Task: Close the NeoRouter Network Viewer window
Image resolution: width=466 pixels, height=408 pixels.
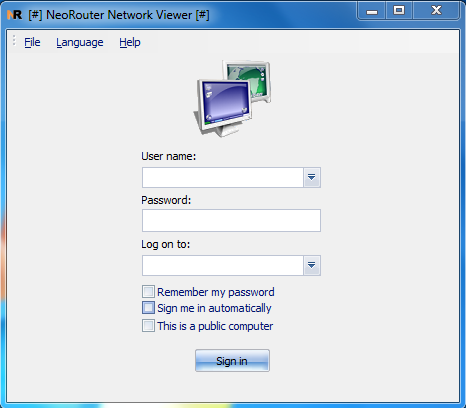Action: [436, 11]
